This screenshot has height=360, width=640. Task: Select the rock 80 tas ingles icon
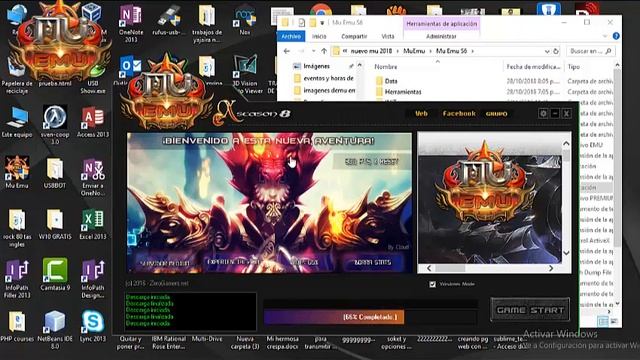(17, 229)
